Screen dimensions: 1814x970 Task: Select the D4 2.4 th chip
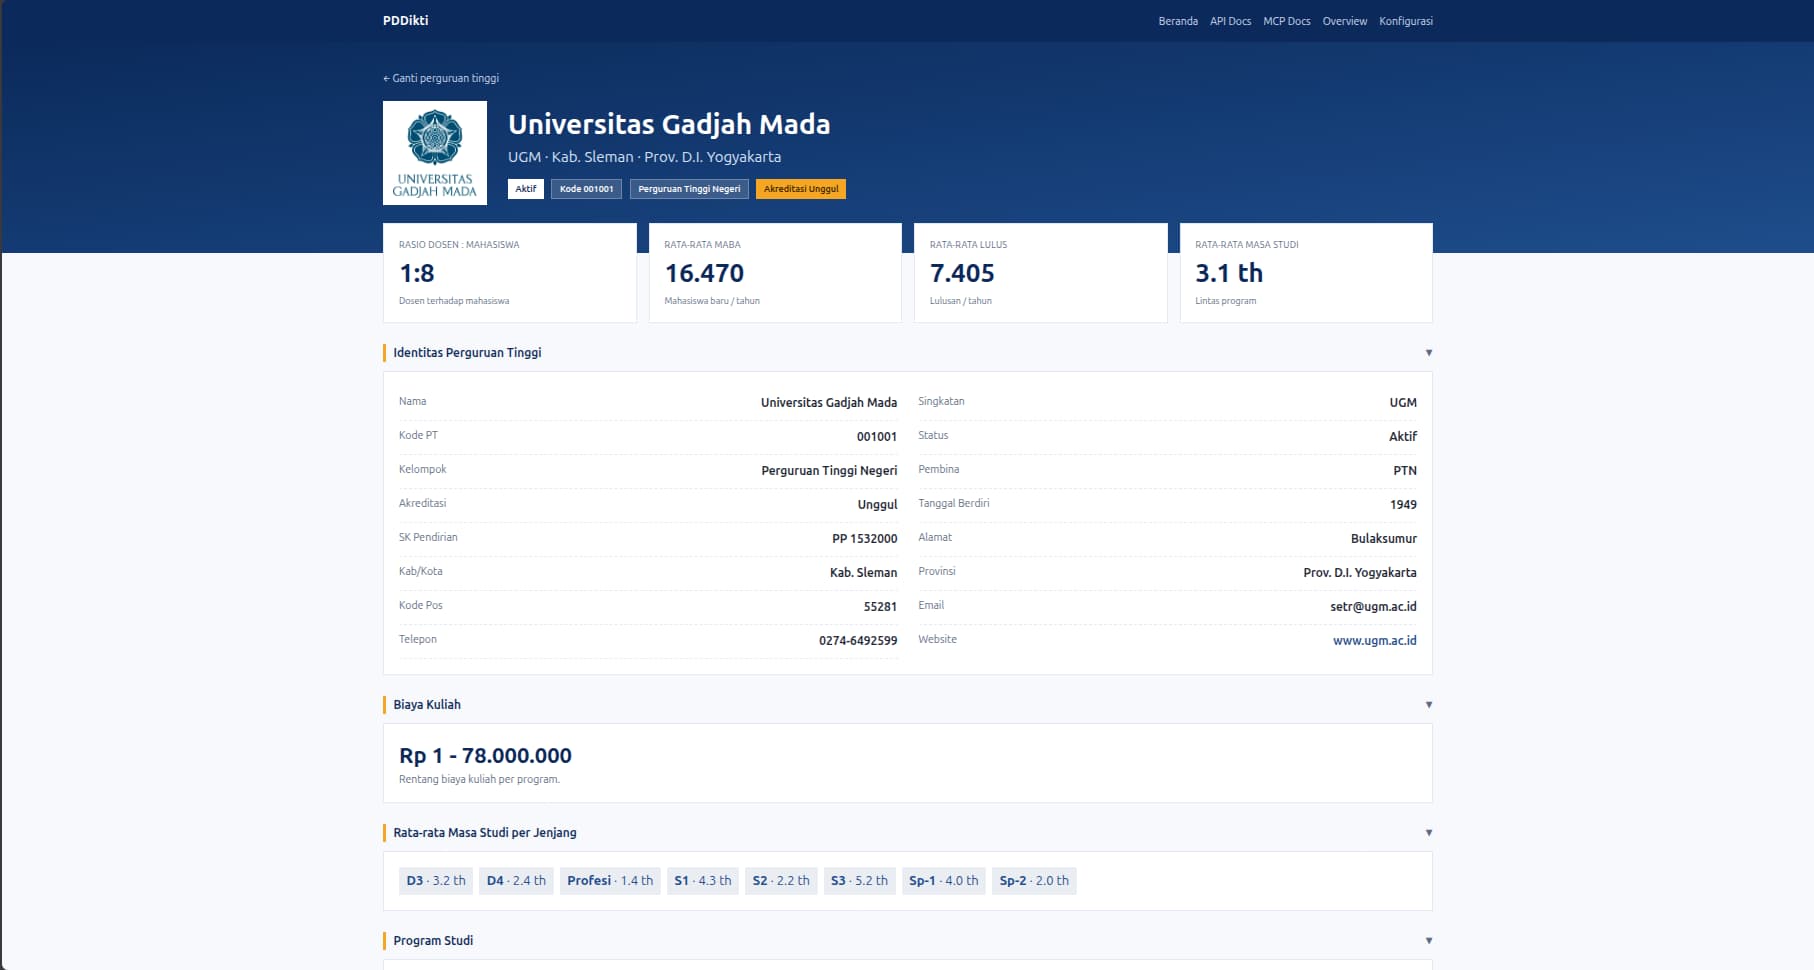tap(516, 881)
